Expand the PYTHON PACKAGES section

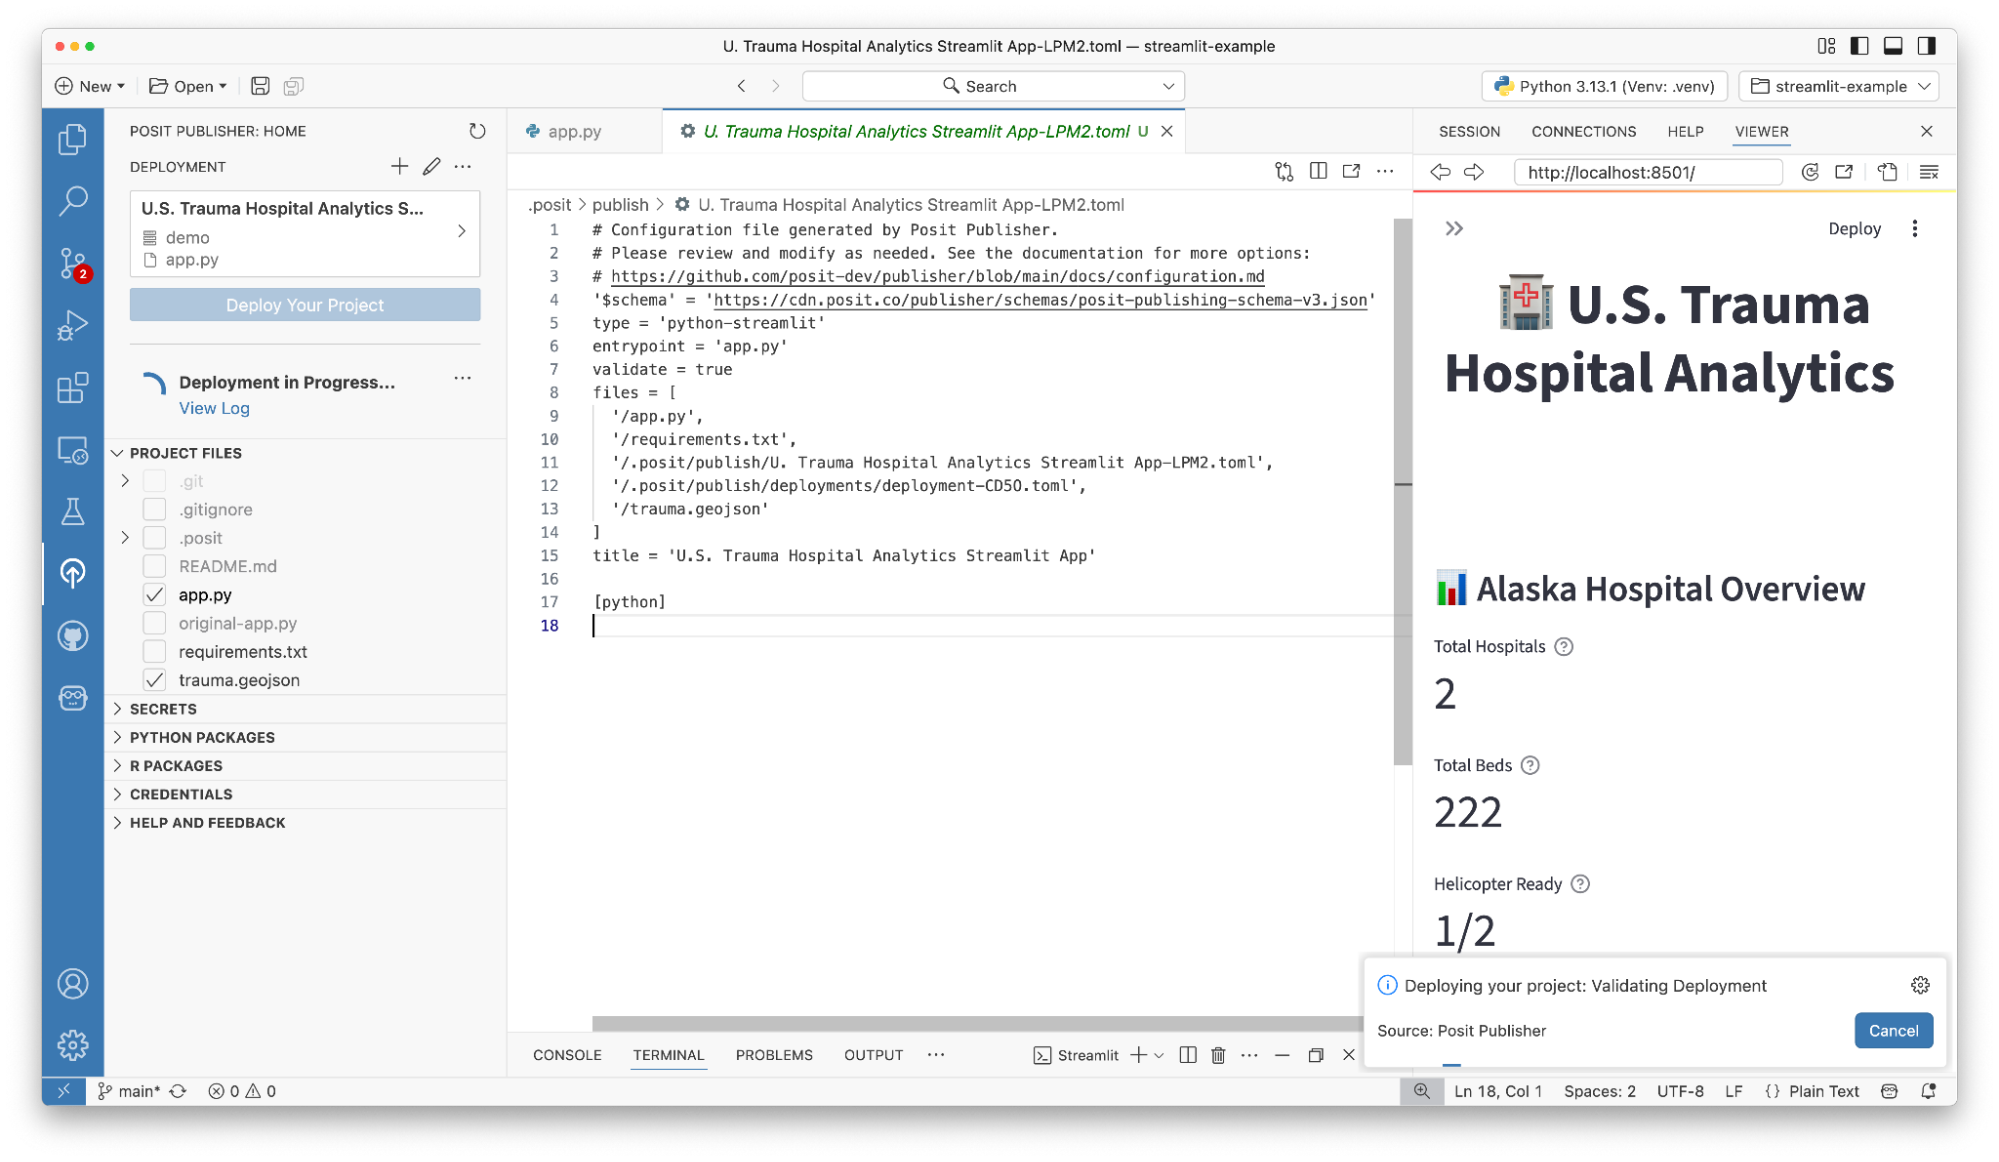click(x=202, y=738)
